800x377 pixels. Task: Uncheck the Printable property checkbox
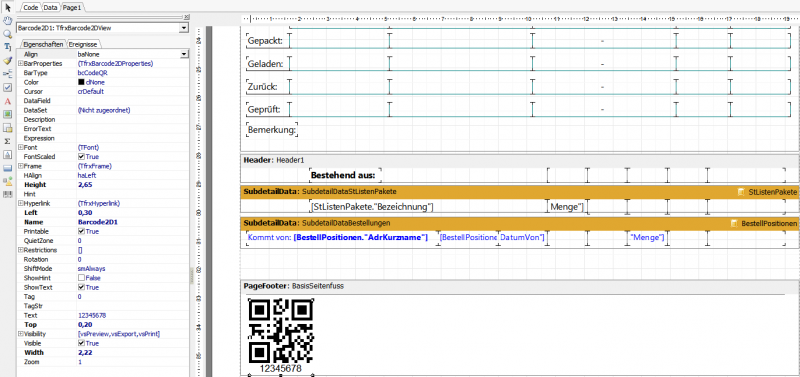(81, 231)
